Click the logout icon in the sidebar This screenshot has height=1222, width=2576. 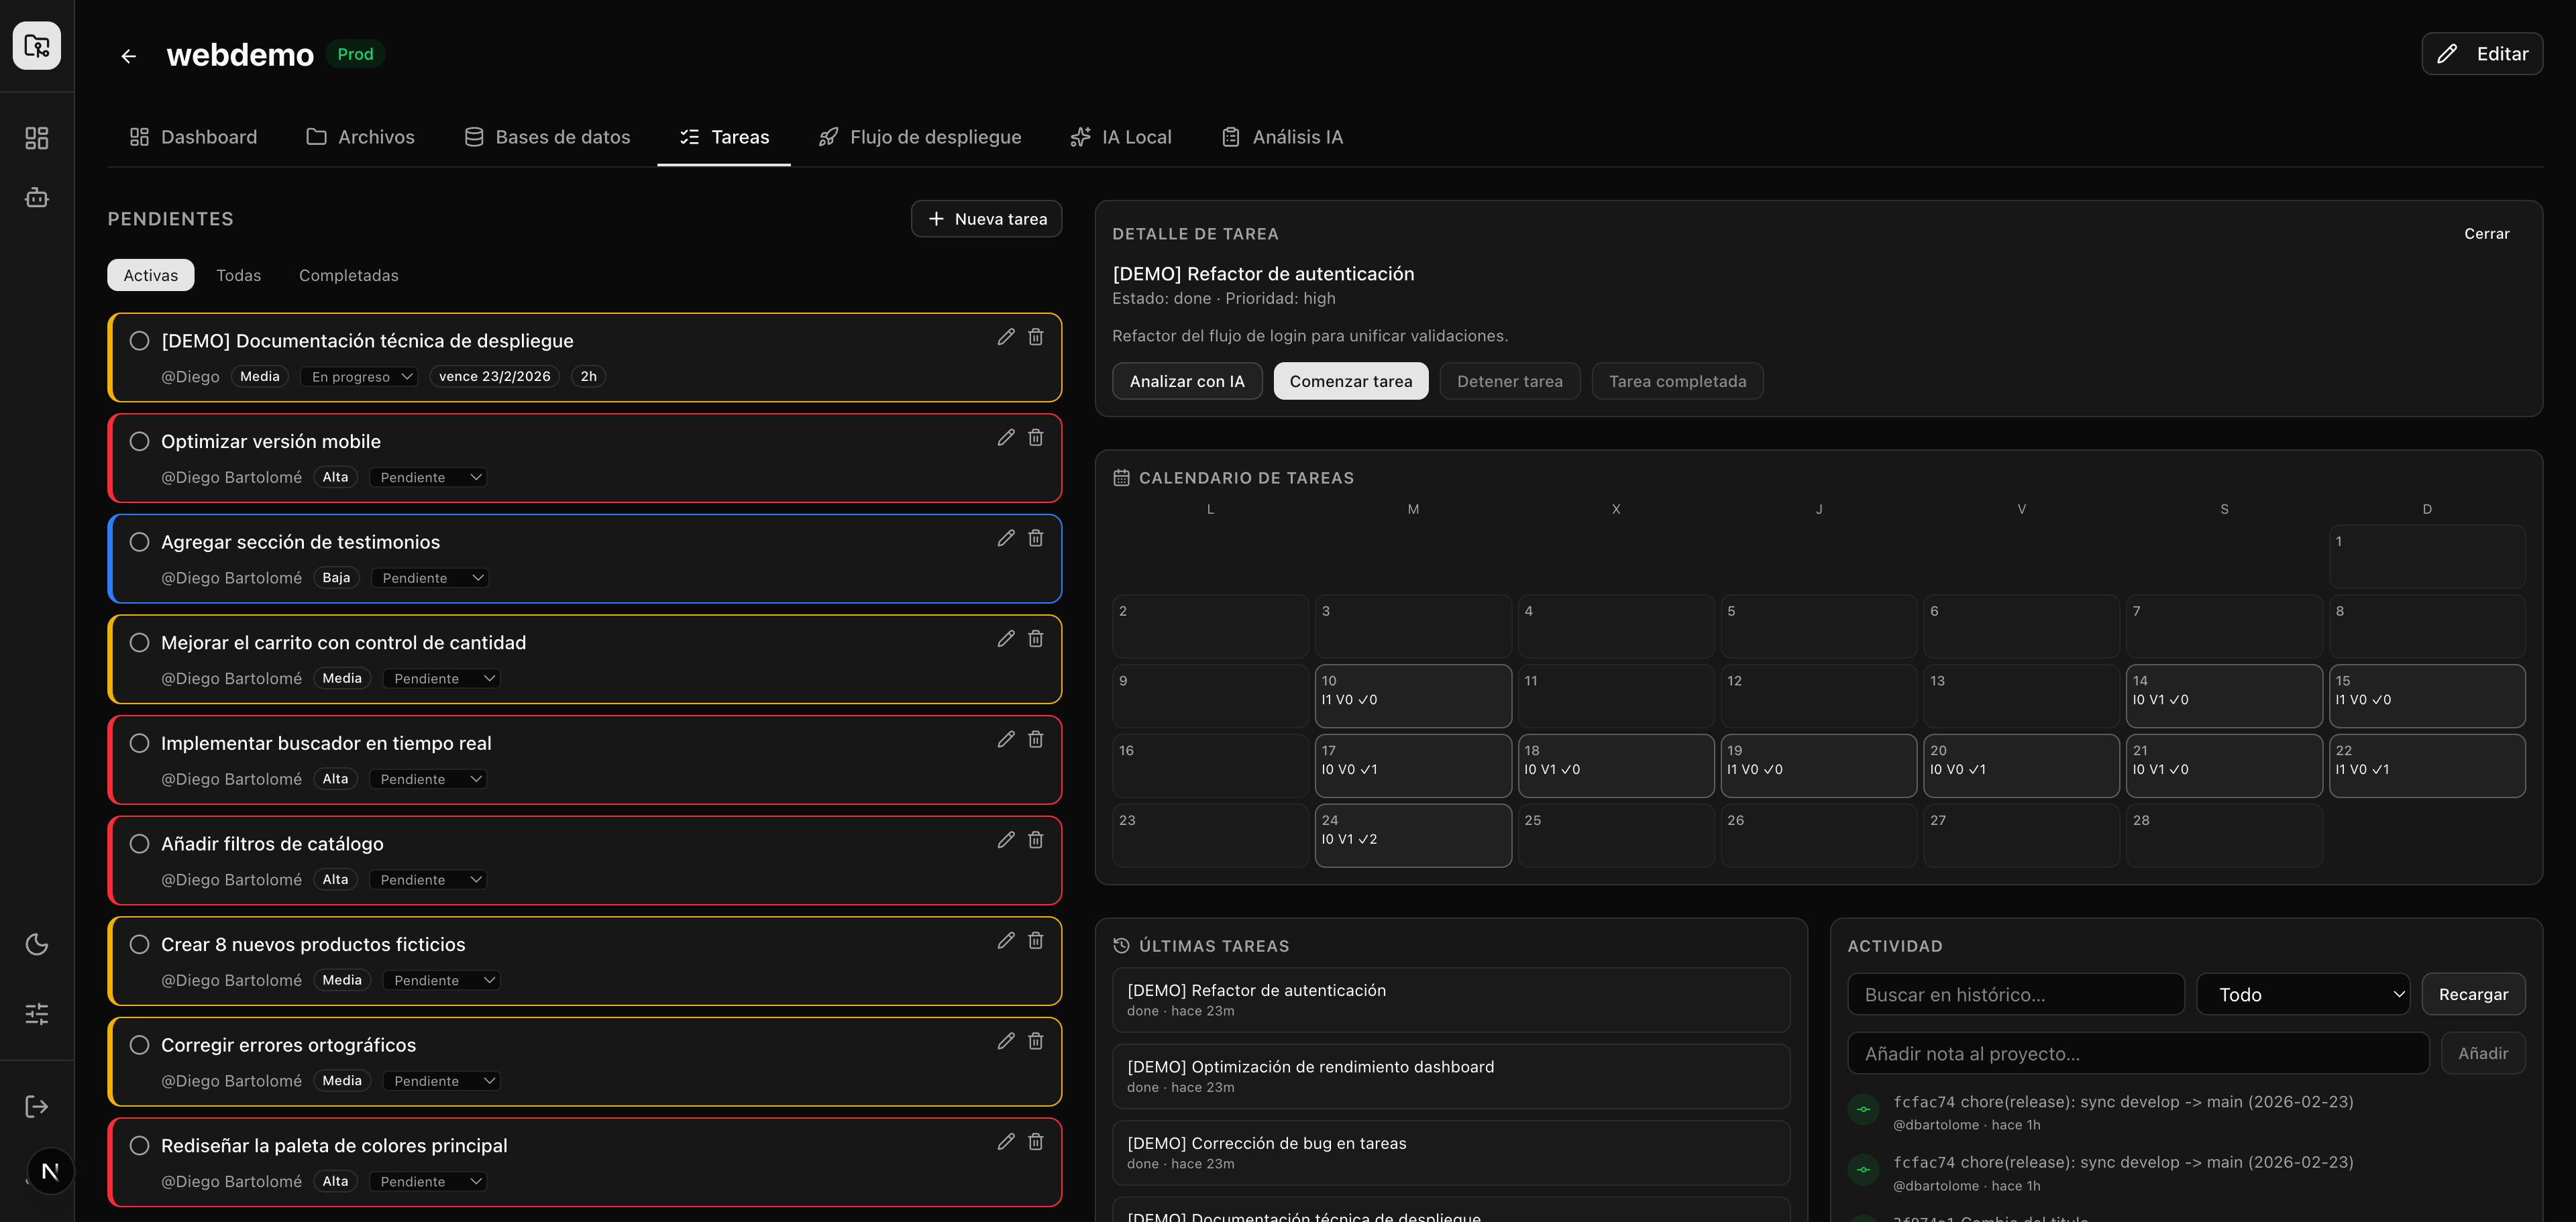pyautogui.click(x=37, y=1106)
